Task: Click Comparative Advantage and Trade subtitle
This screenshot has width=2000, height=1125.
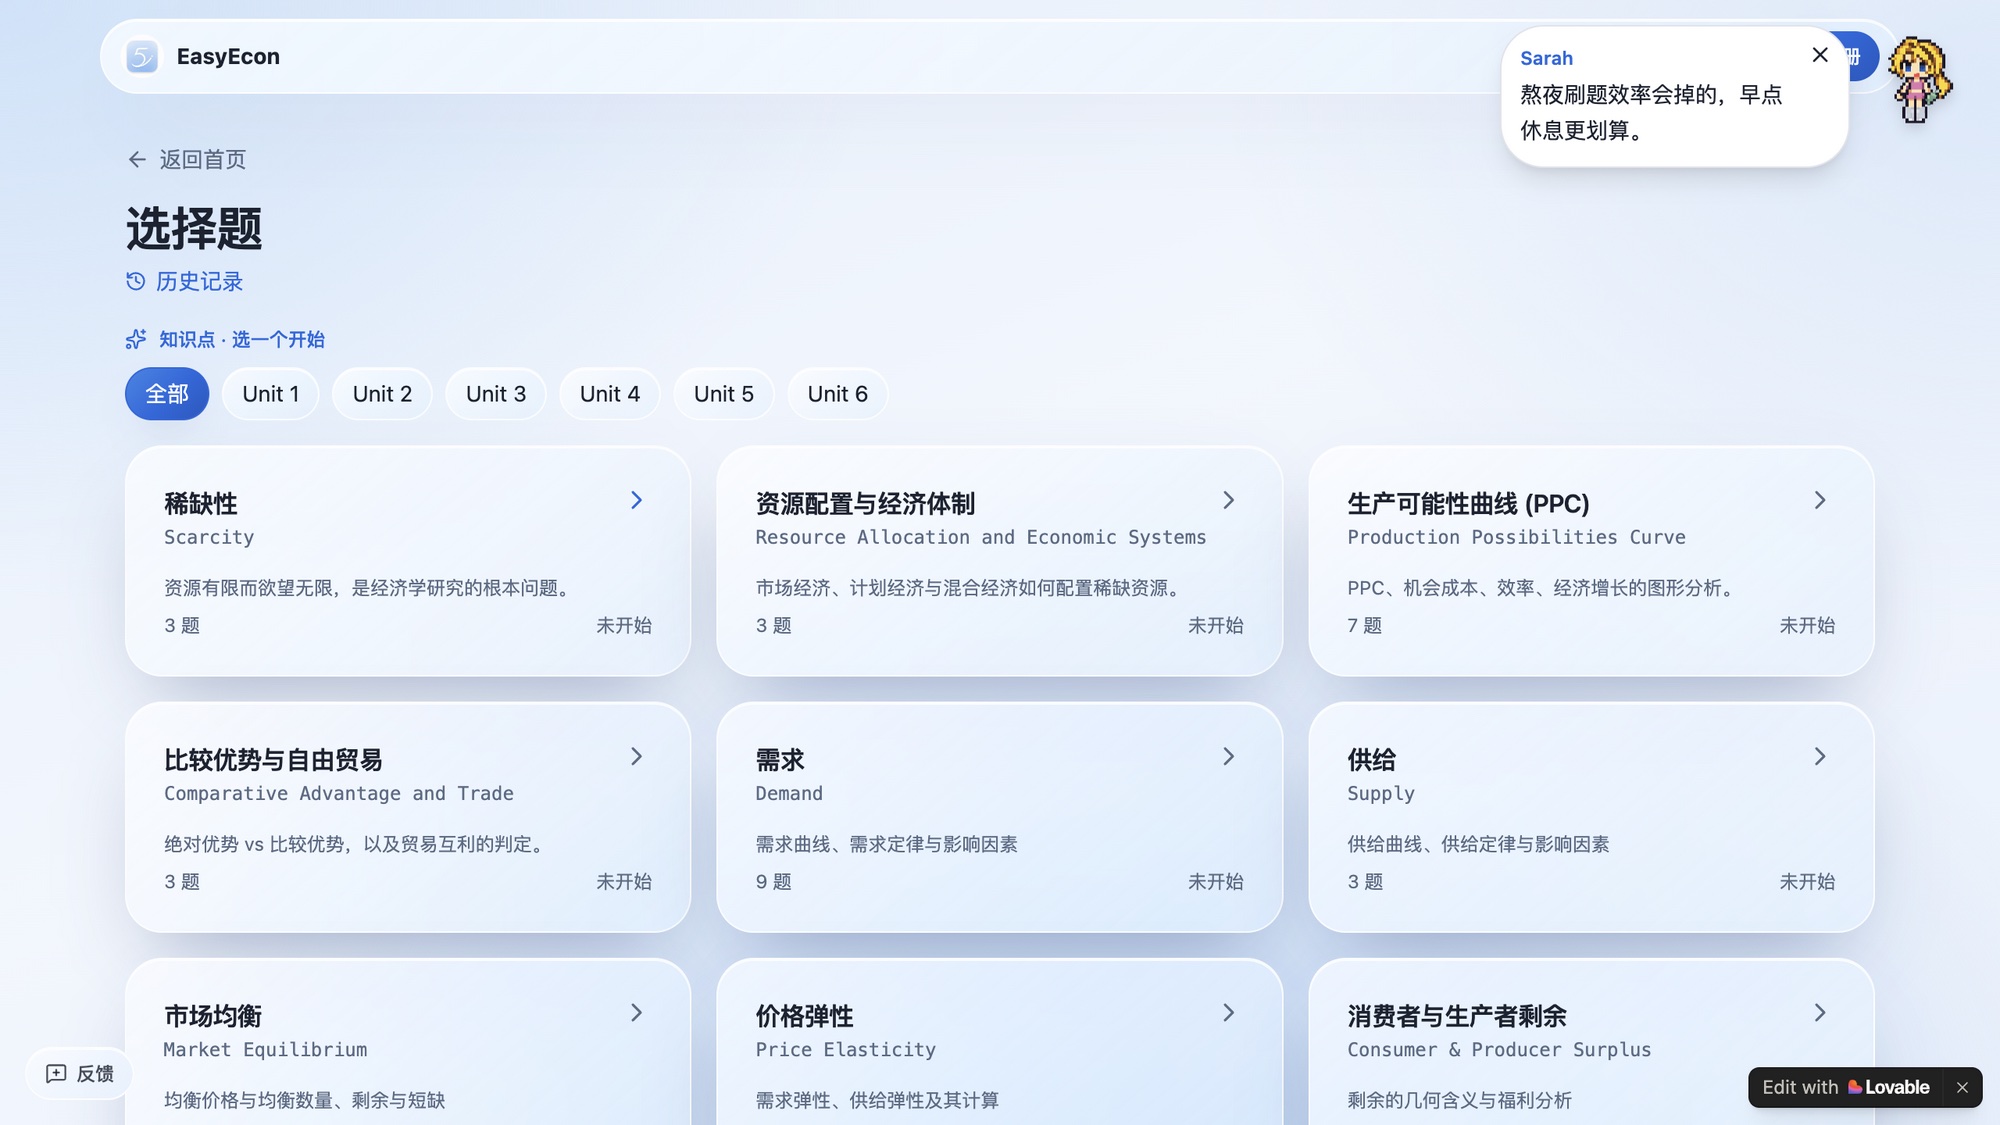Action: coord(339,793)
